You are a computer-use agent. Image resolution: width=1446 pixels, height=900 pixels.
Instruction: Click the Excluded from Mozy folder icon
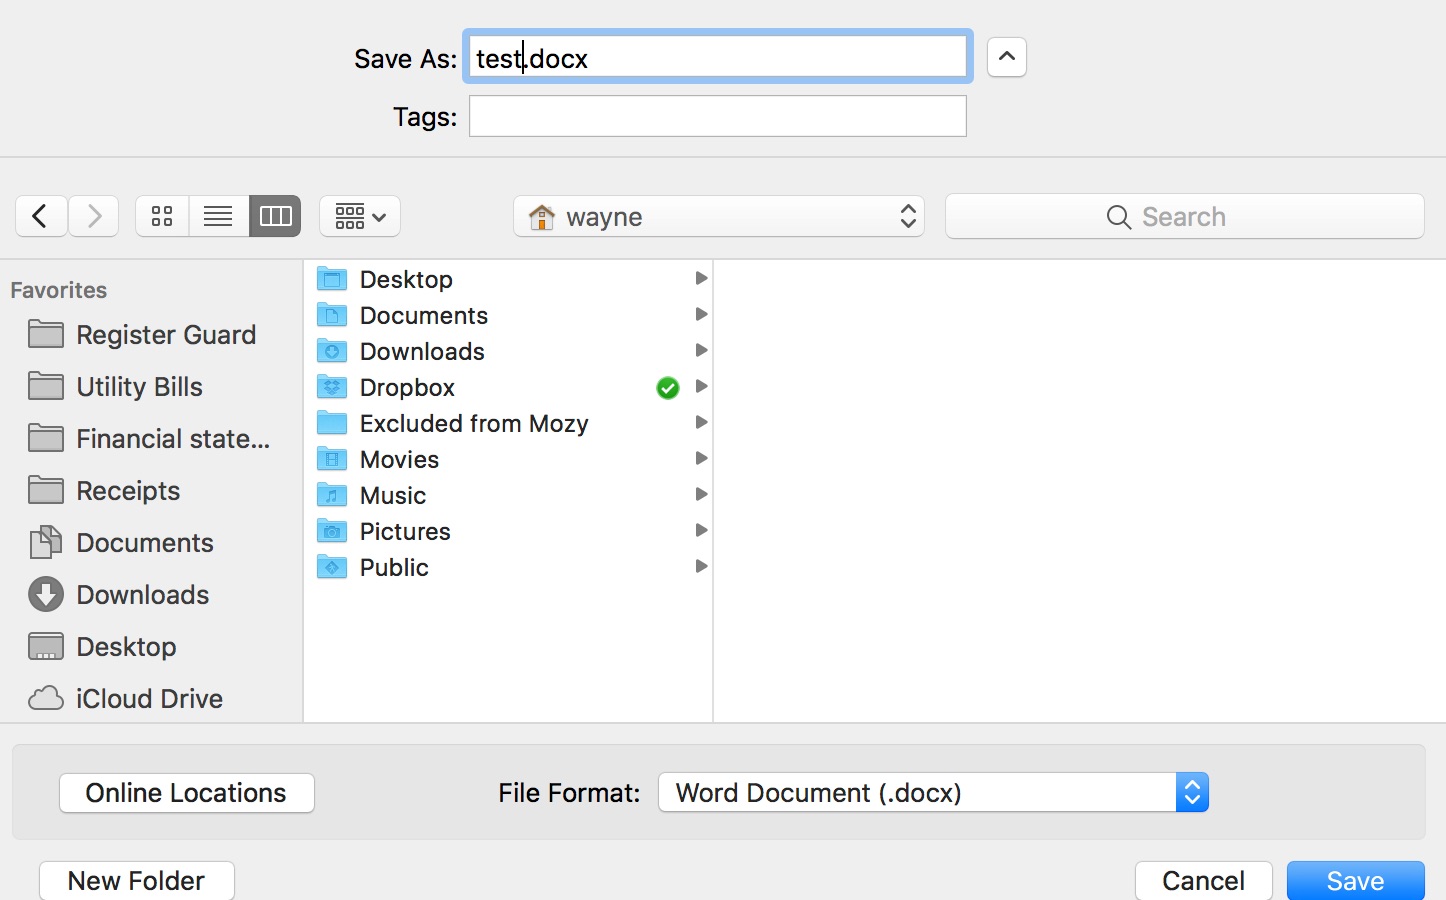[332, 423]
